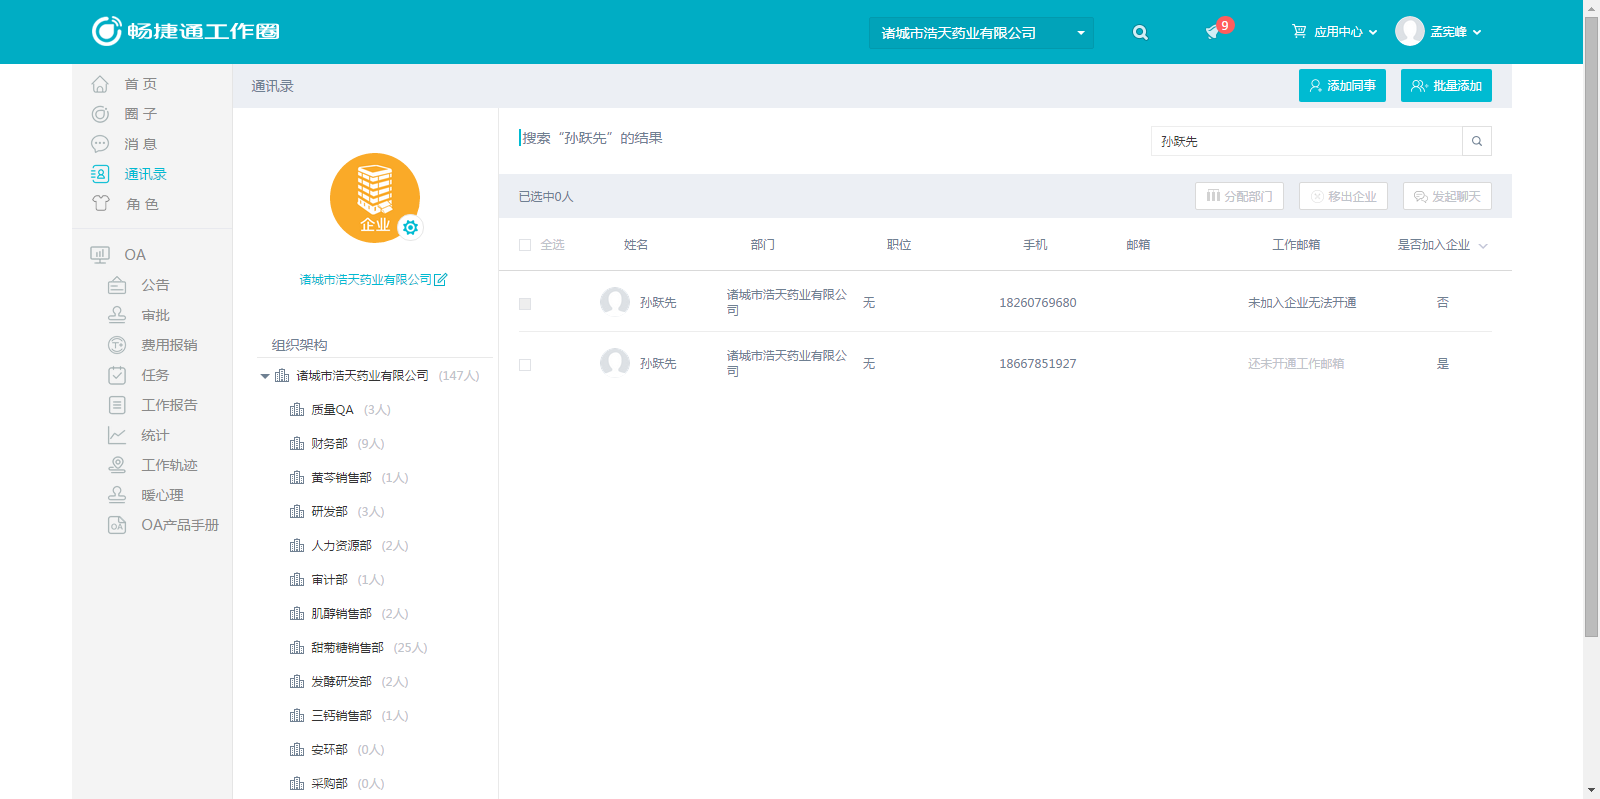Collapse the 诸城市浩天药业有限公司 tree node arrow
This screenshot has width=1600, height=799.
click(x=265, y=376)
